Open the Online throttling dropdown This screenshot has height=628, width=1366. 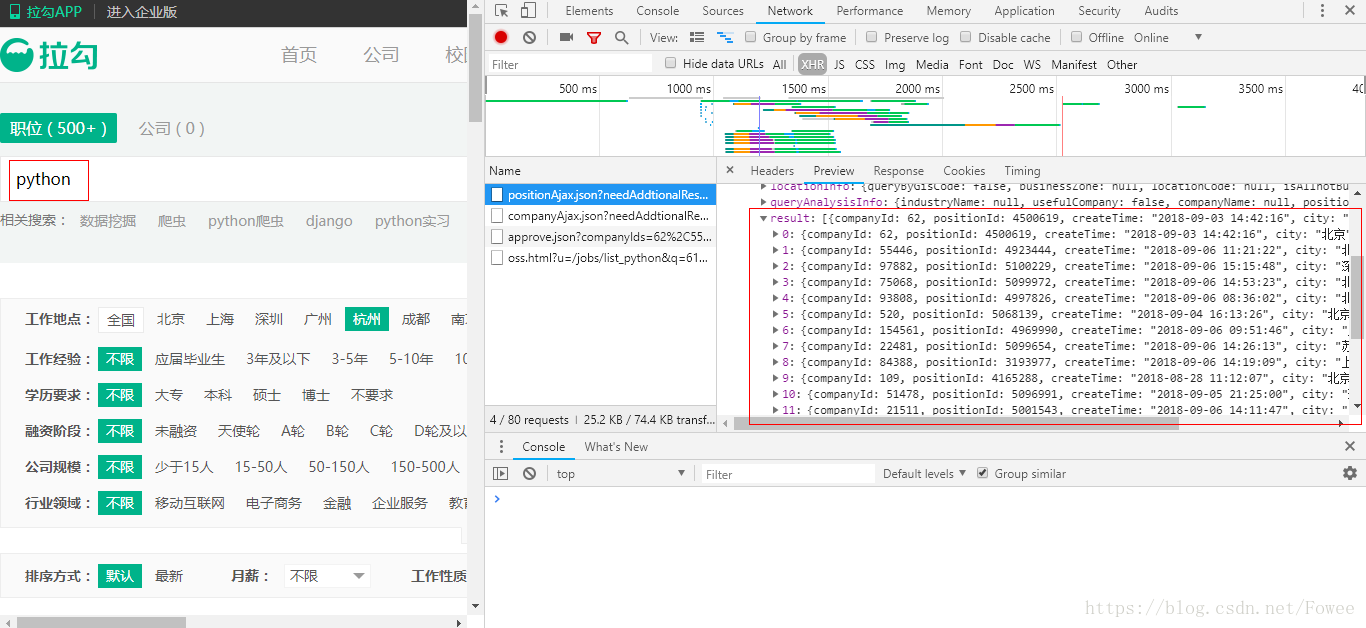[1168, 37]
